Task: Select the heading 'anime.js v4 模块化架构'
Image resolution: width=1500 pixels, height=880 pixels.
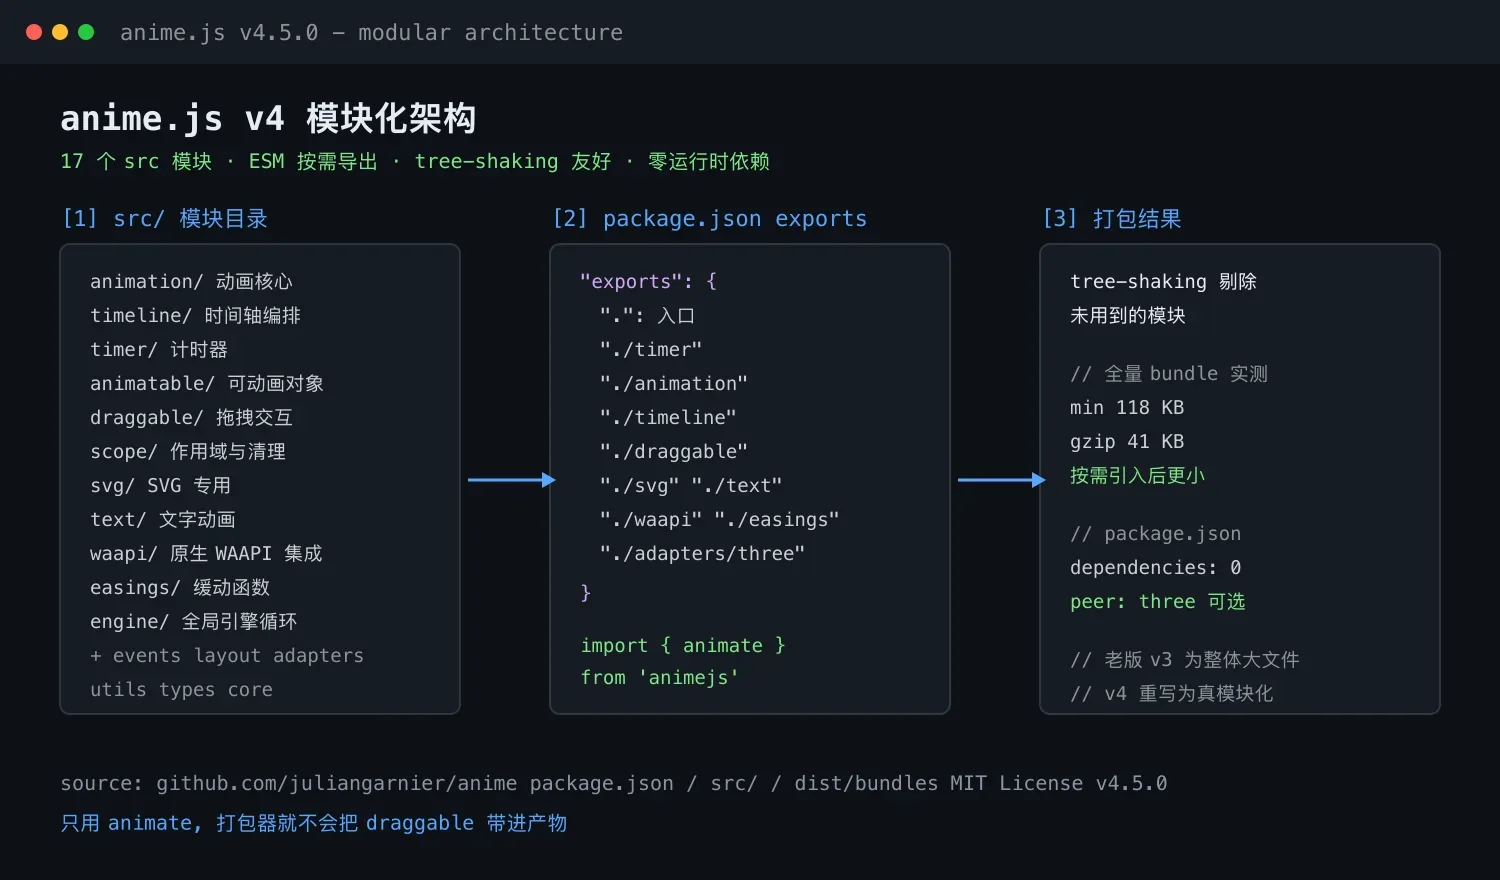Action: click(268, 118)
